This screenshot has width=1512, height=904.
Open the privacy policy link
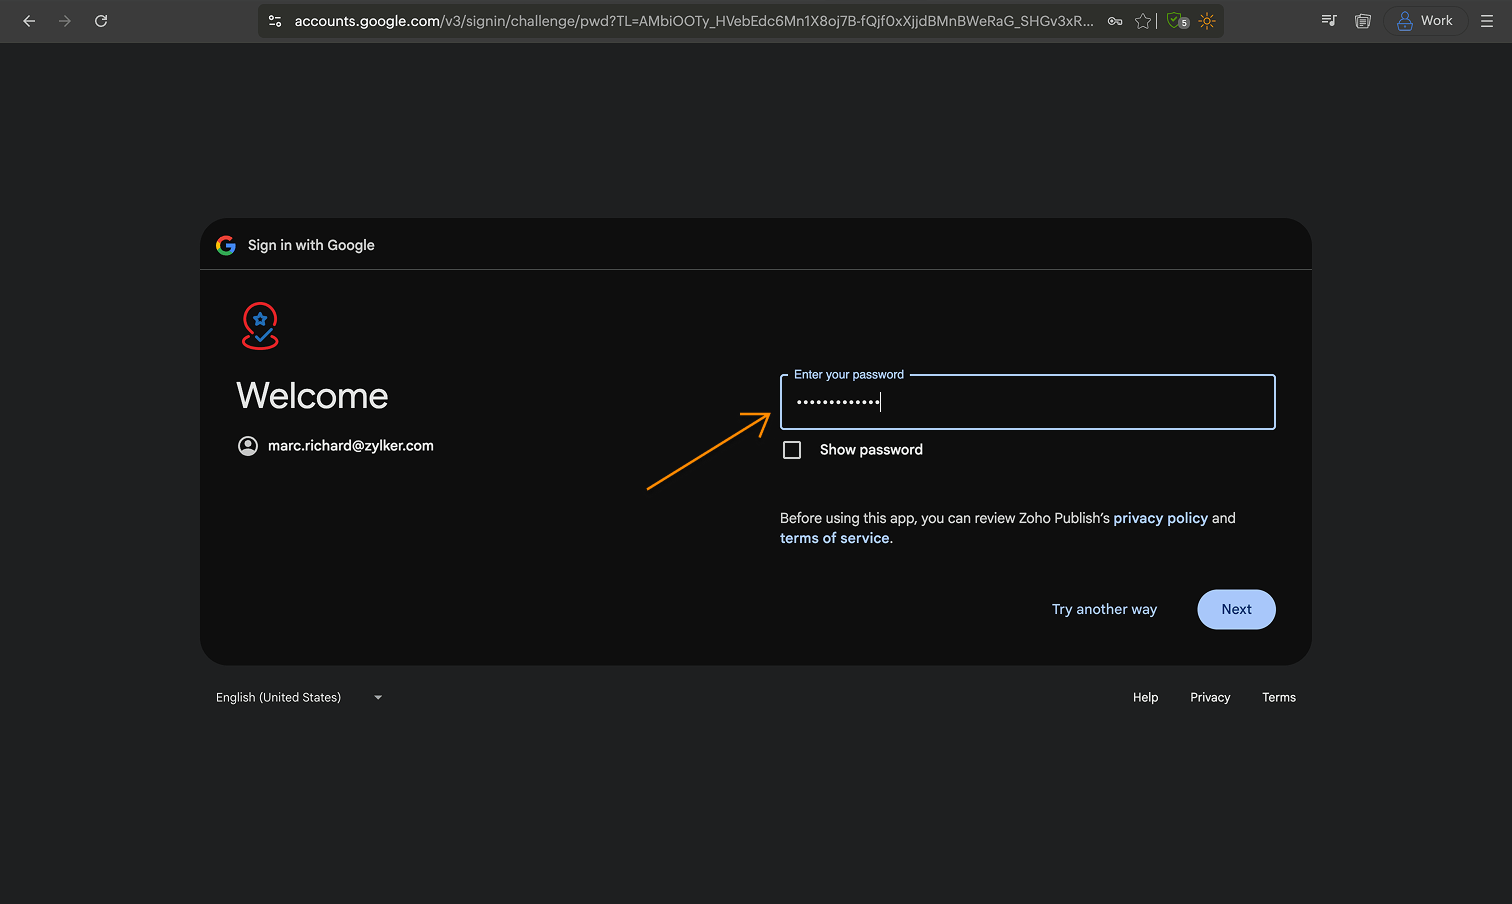(x=1160, y=518)
